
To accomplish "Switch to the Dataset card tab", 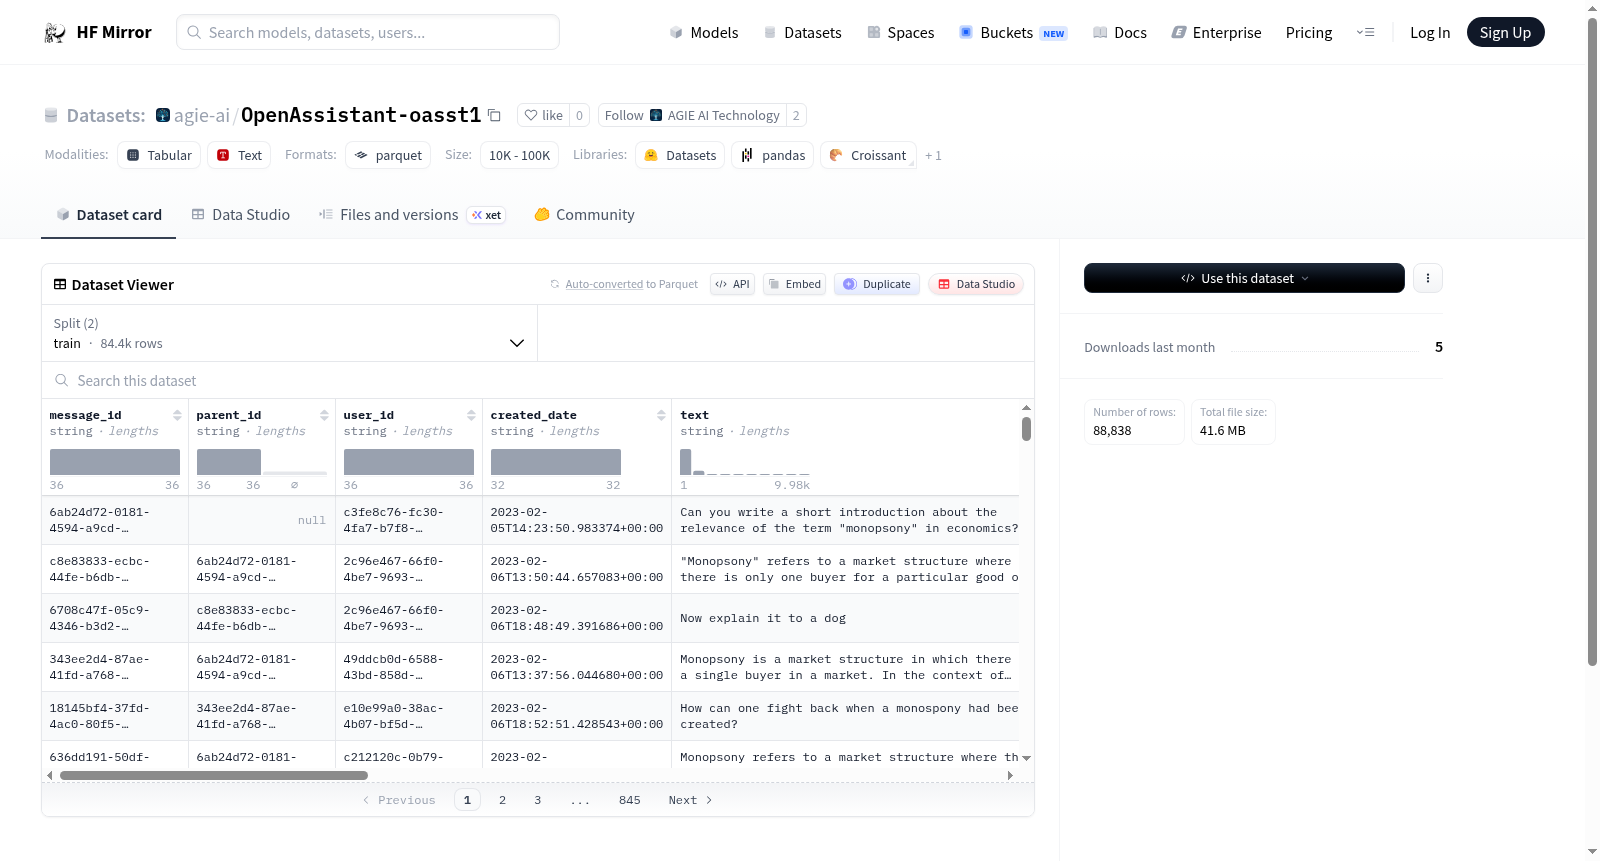I will (108, 214).
